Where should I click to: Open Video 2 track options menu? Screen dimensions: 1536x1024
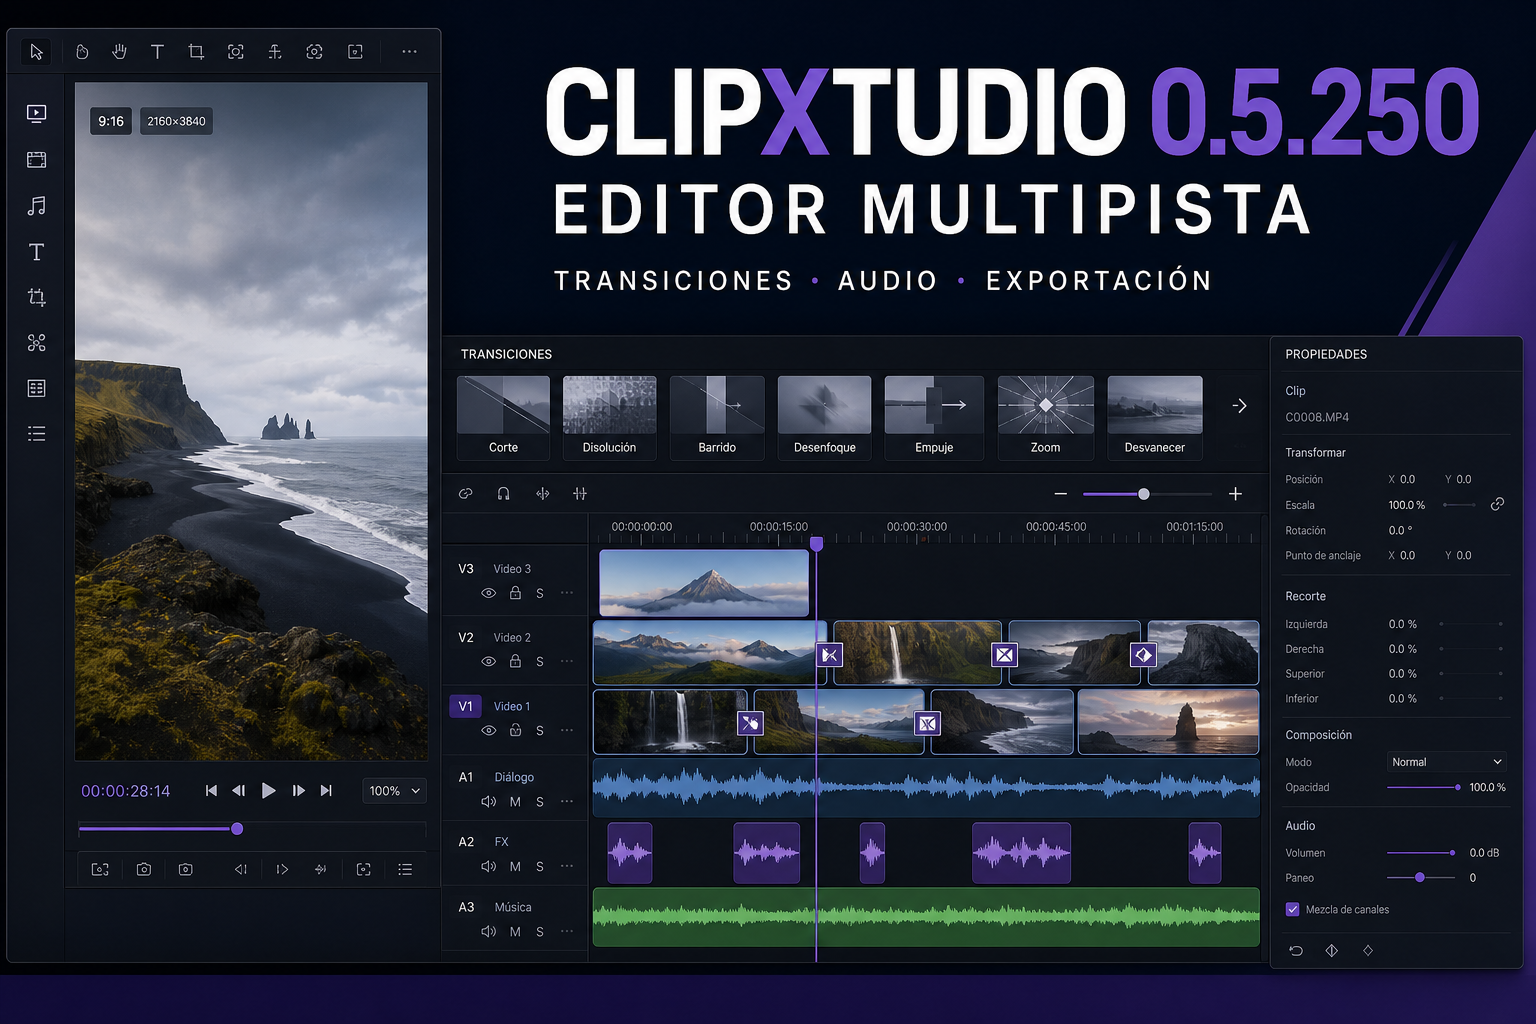(567, 661)
